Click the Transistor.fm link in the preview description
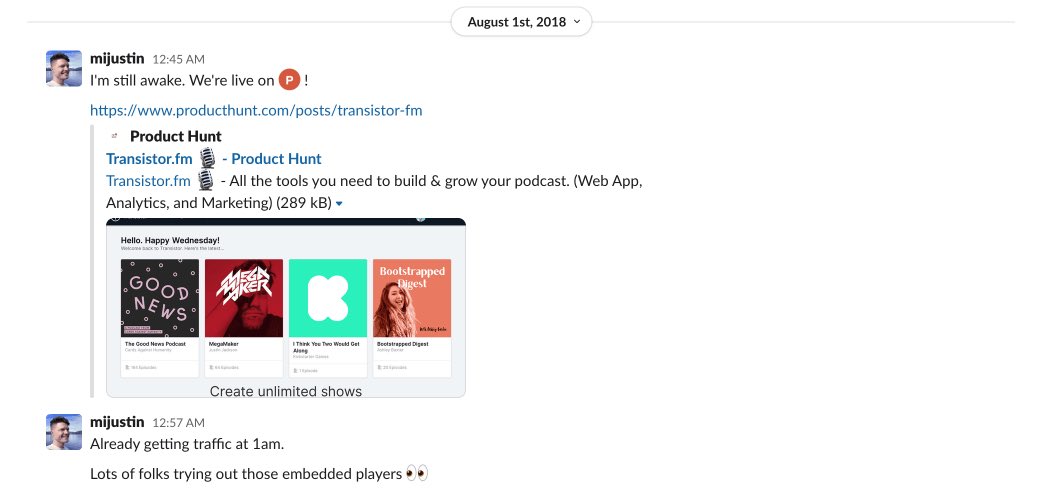The width and height of the screenshot is (1041, 495). click(x=148, y=181)
